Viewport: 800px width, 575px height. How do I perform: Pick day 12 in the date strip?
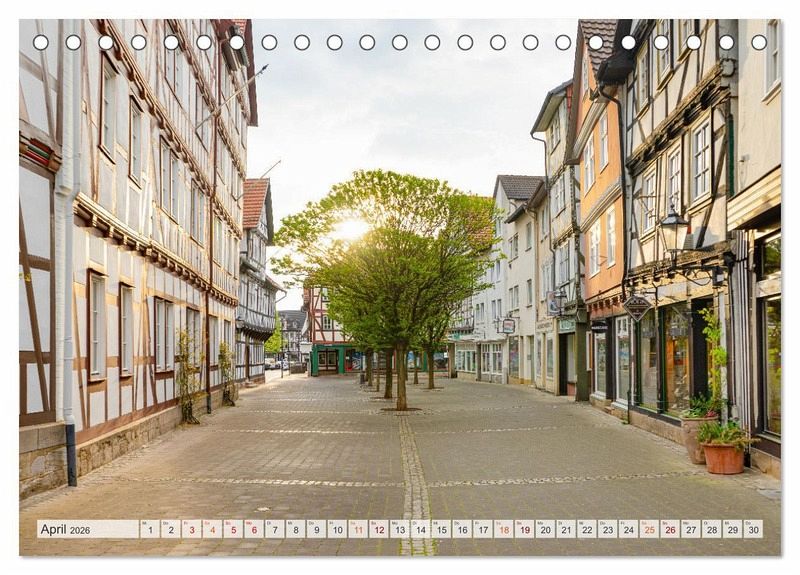[x=379, y=529]
